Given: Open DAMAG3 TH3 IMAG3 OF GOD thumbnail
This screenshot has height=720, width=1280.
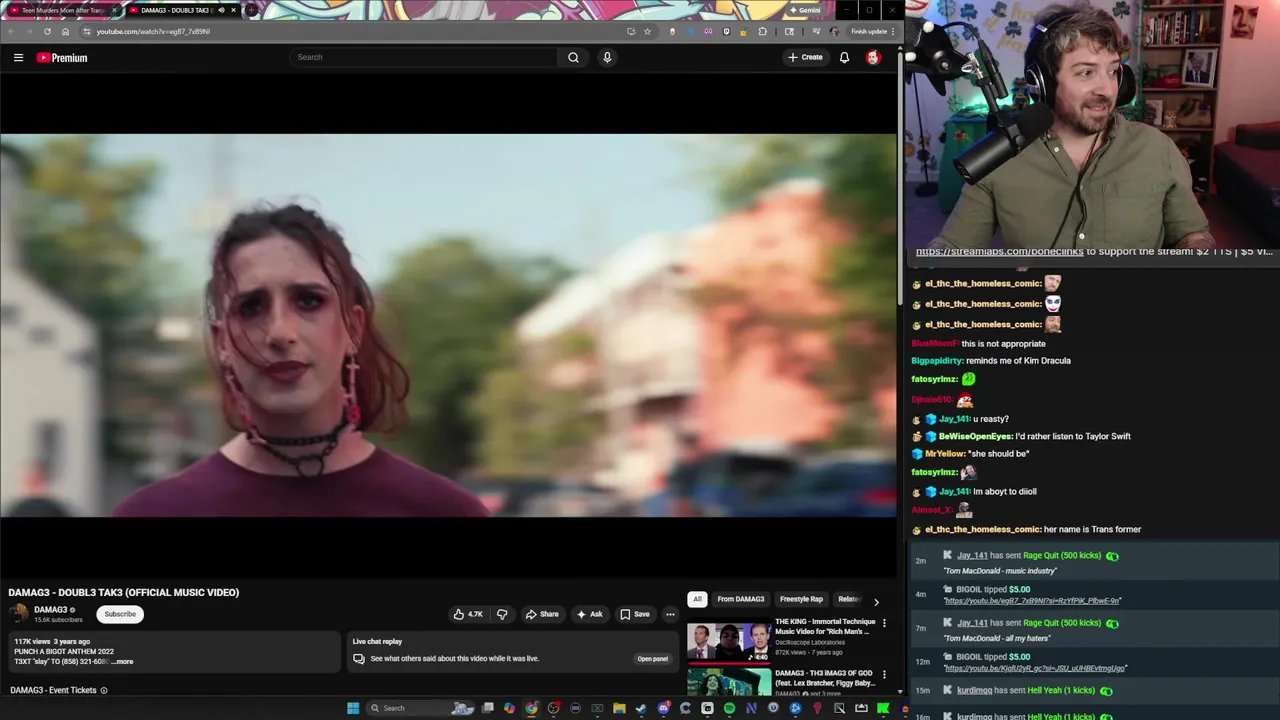Looking at the screenshot, I should coord(729,682).
